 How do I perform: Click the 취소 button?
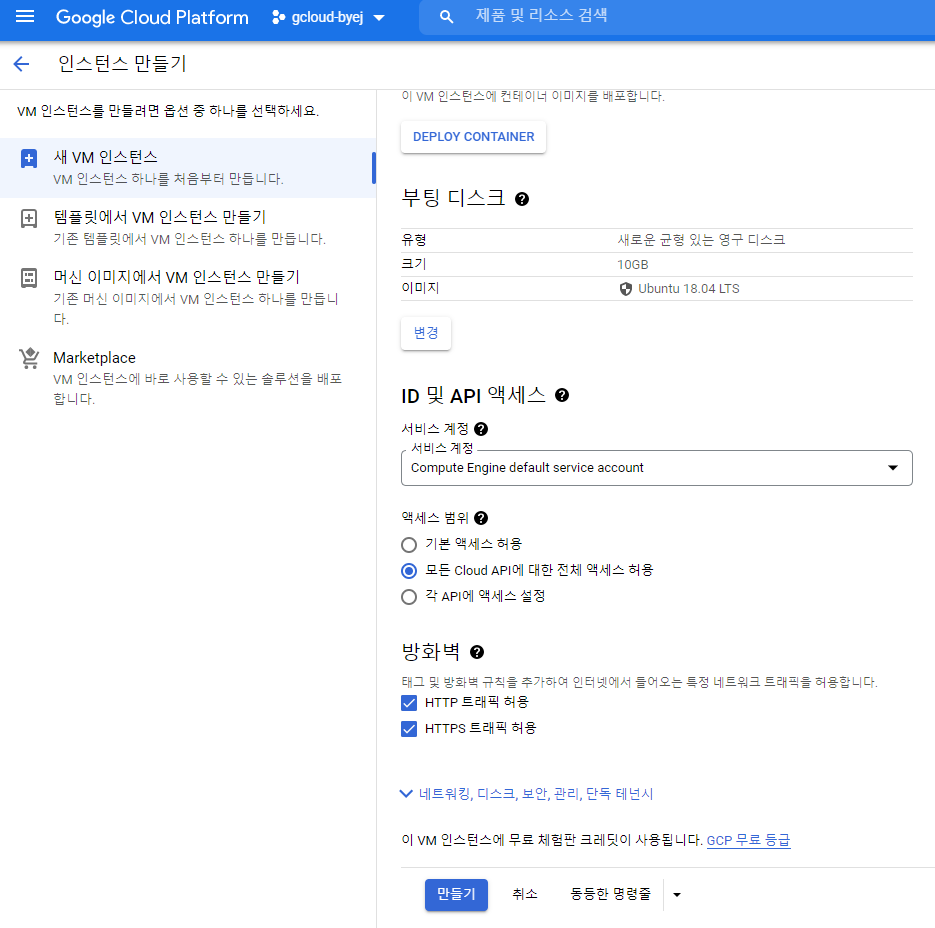point(525,894)
